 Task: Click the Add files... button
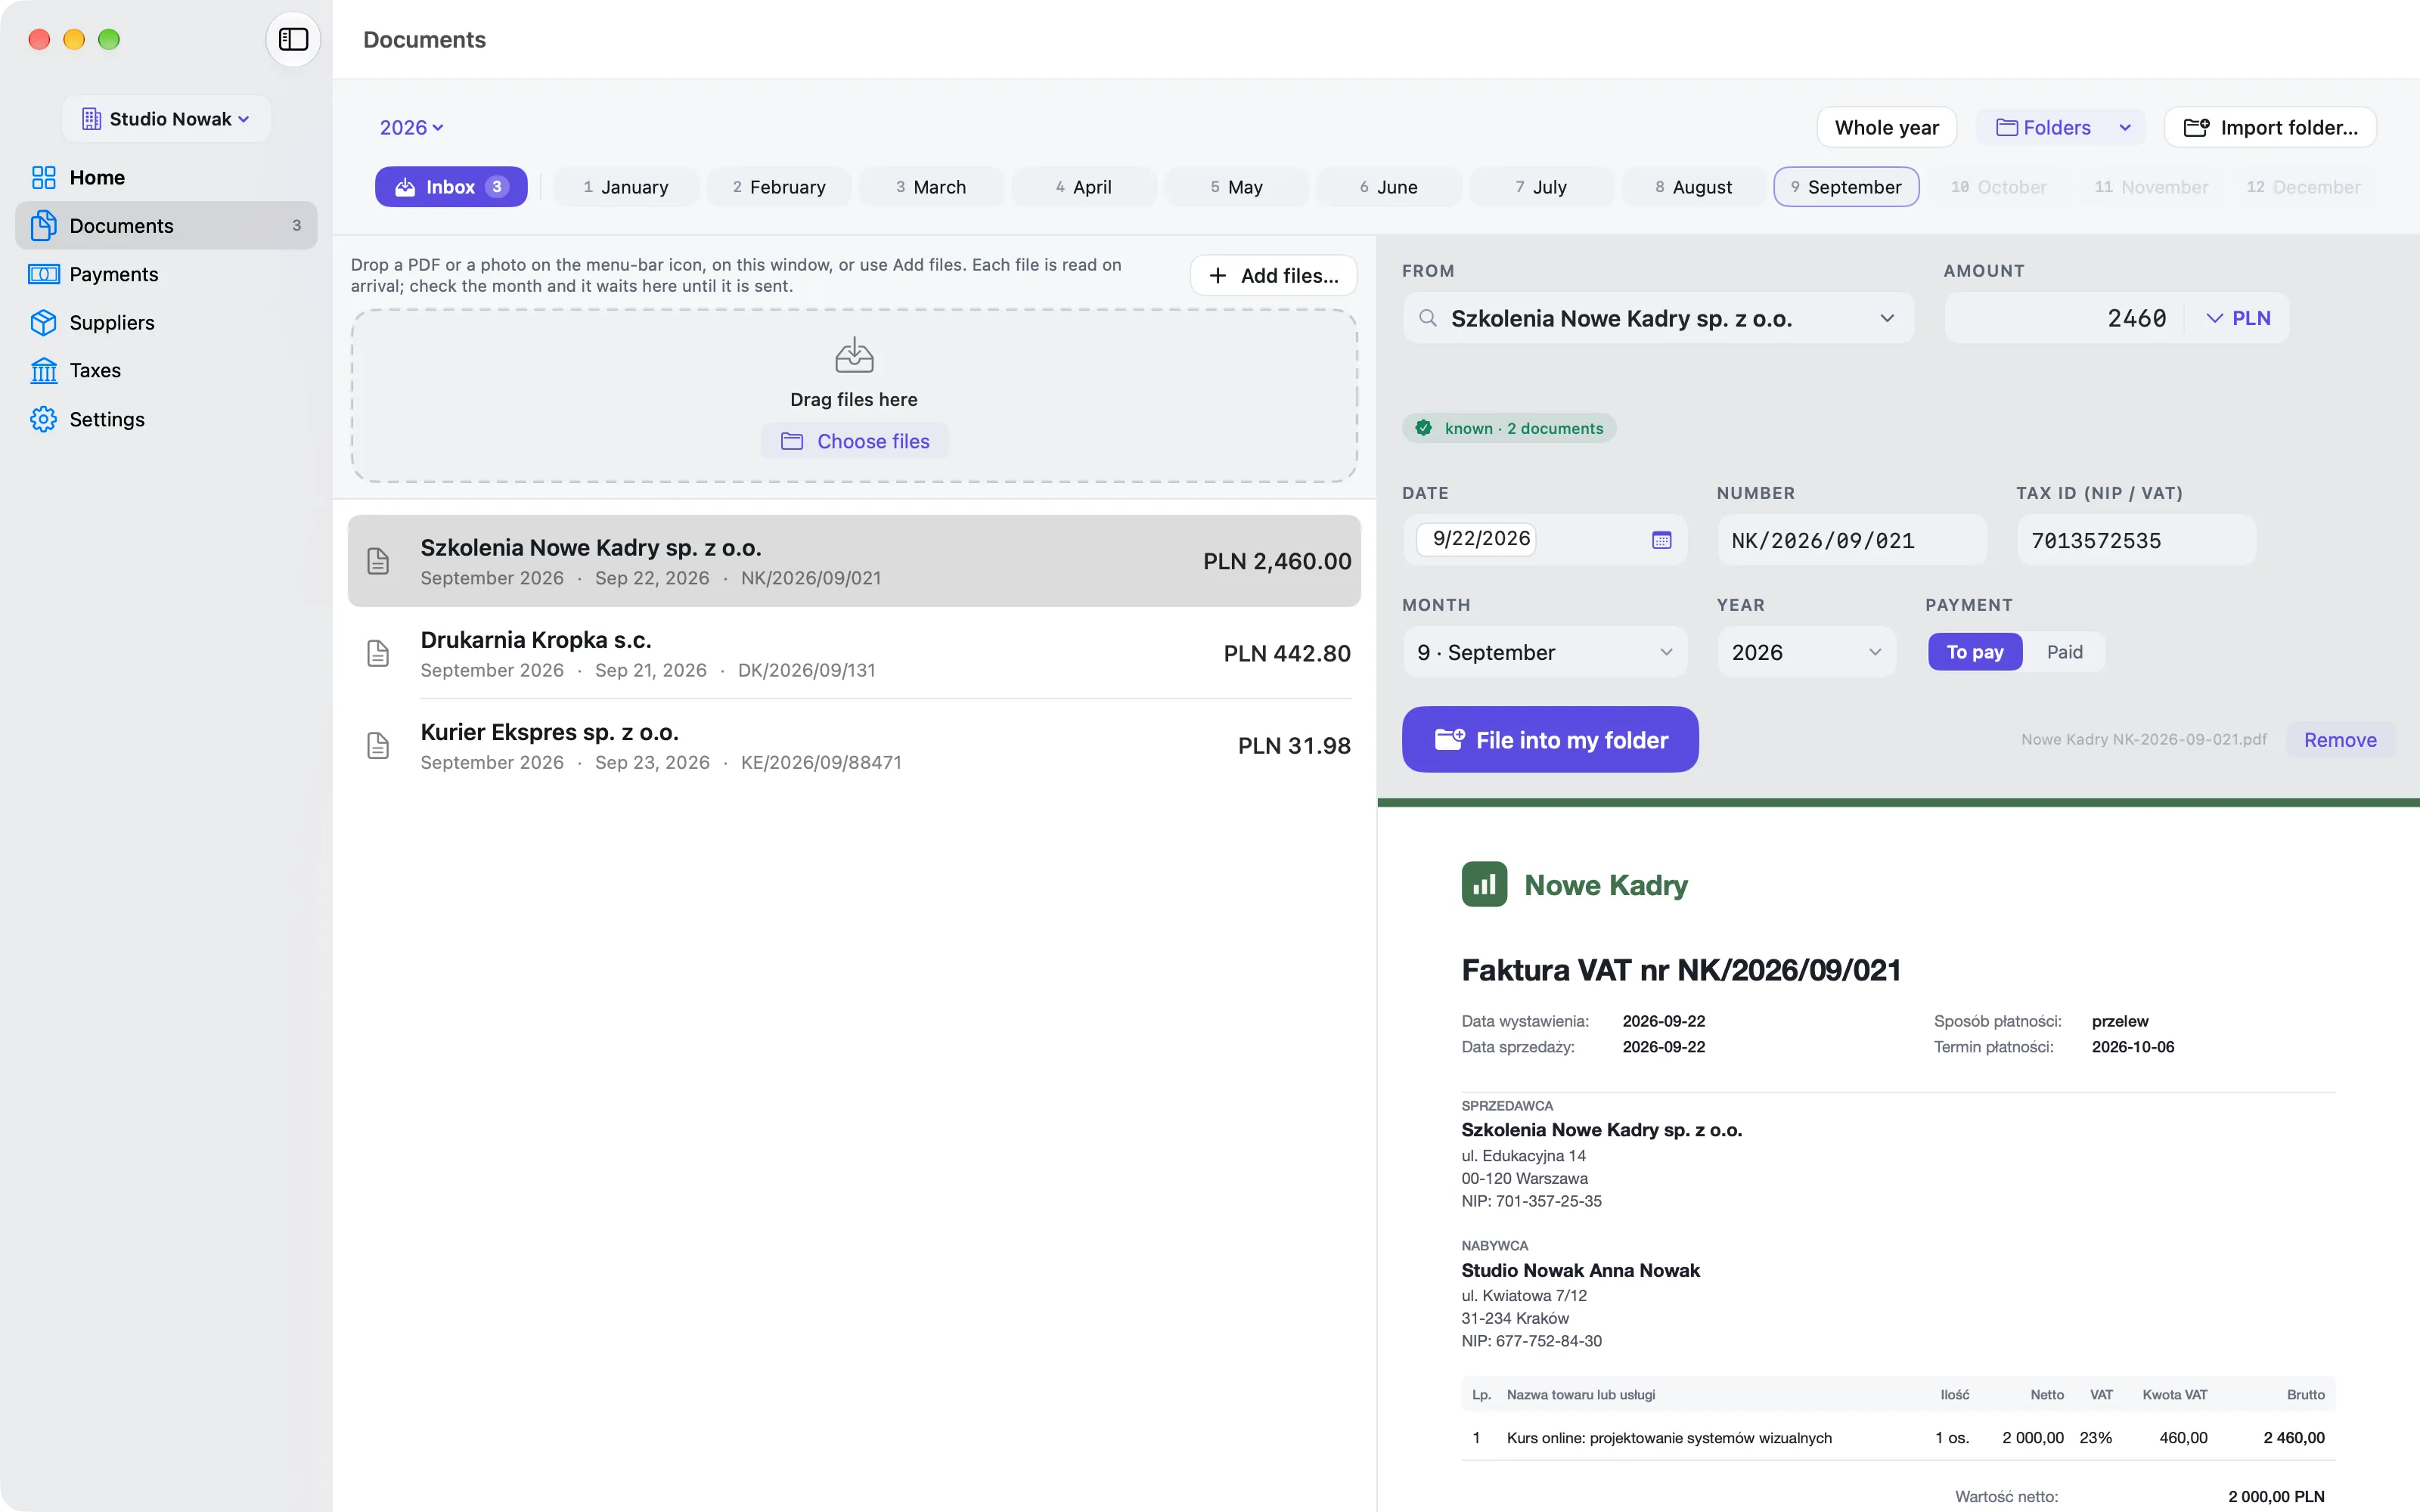(1273, 275)
